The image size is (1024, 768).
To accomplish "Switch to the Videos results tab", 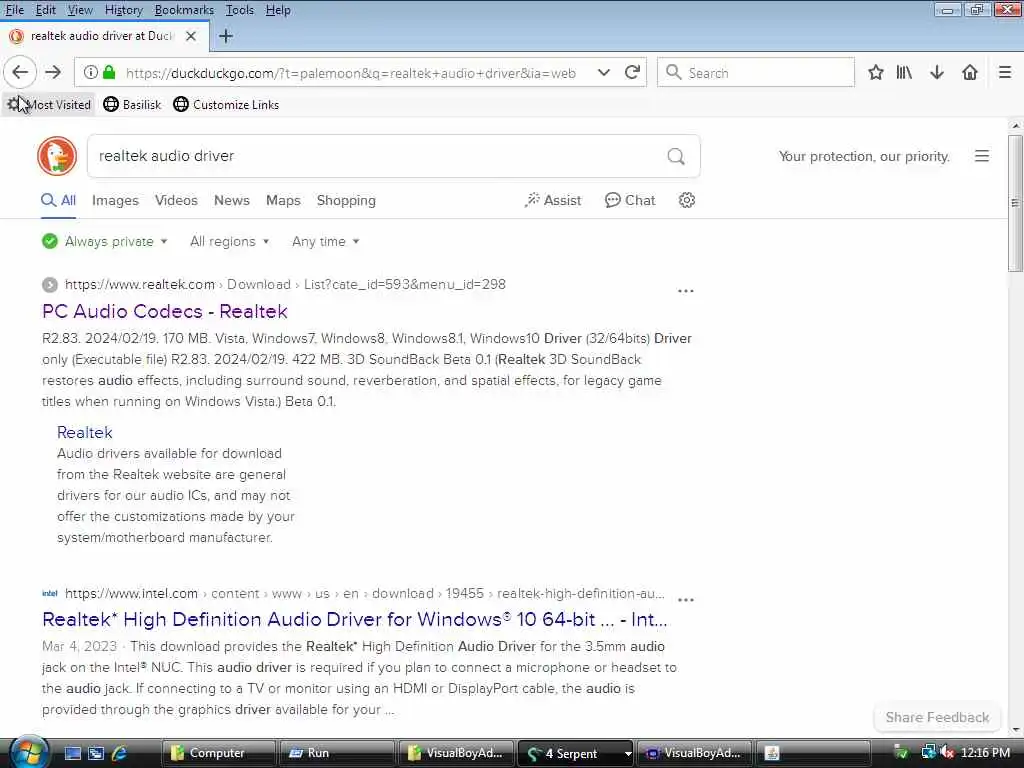I will 176,200.
